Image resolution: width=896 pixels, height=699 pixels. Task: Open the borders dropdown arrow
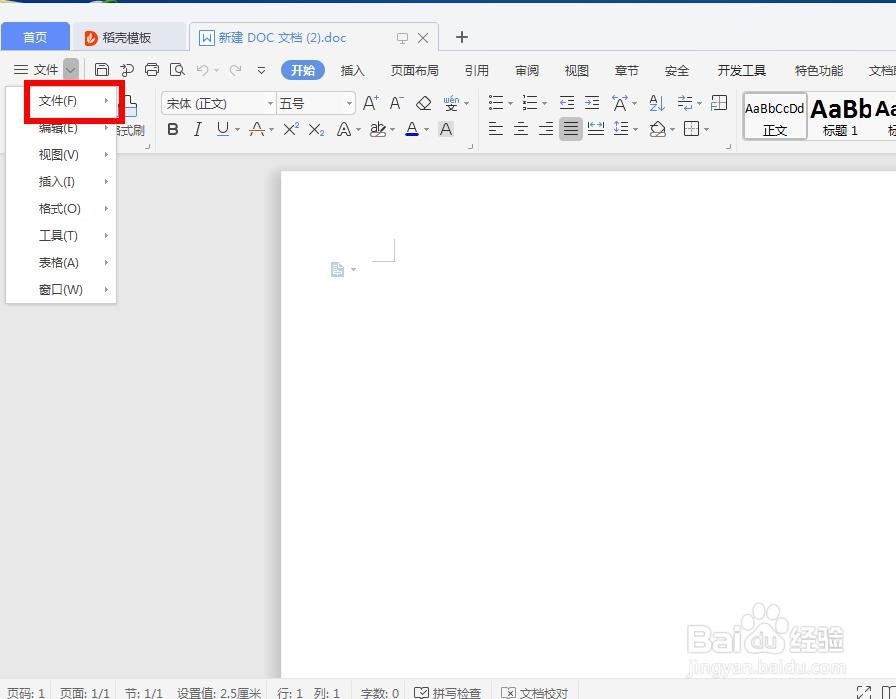coord(707,130)
